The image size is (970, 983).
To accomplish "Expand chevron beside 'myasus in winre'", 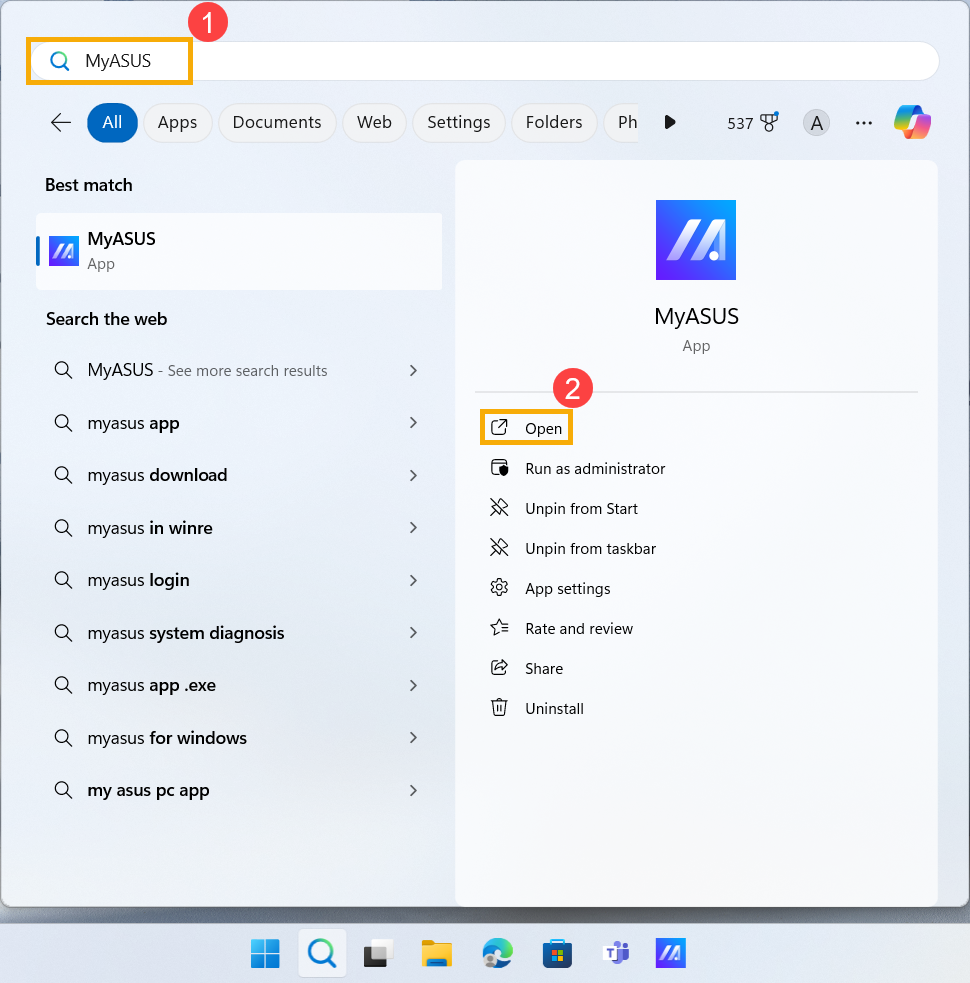I will click(x=413, y=528).
